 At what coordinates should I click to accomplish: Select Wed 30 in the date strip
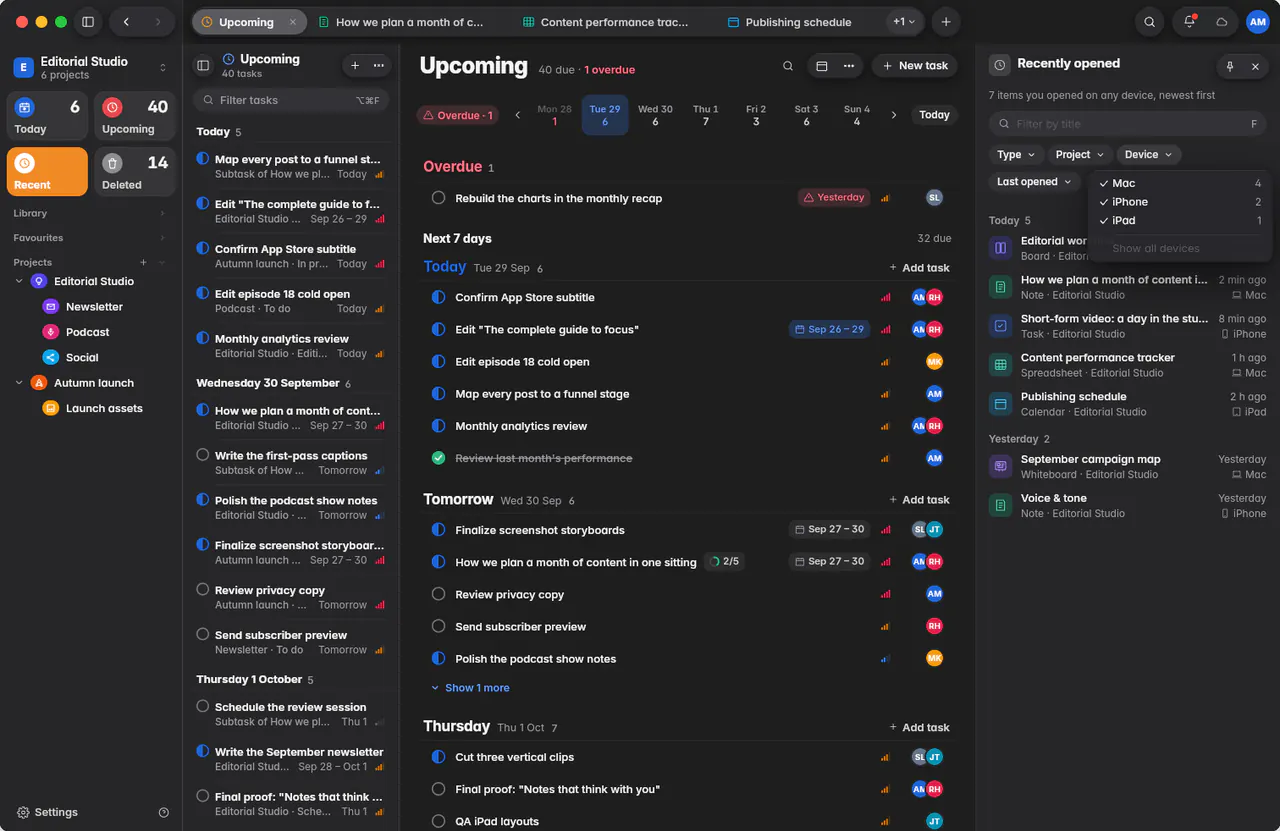[655, 115]
